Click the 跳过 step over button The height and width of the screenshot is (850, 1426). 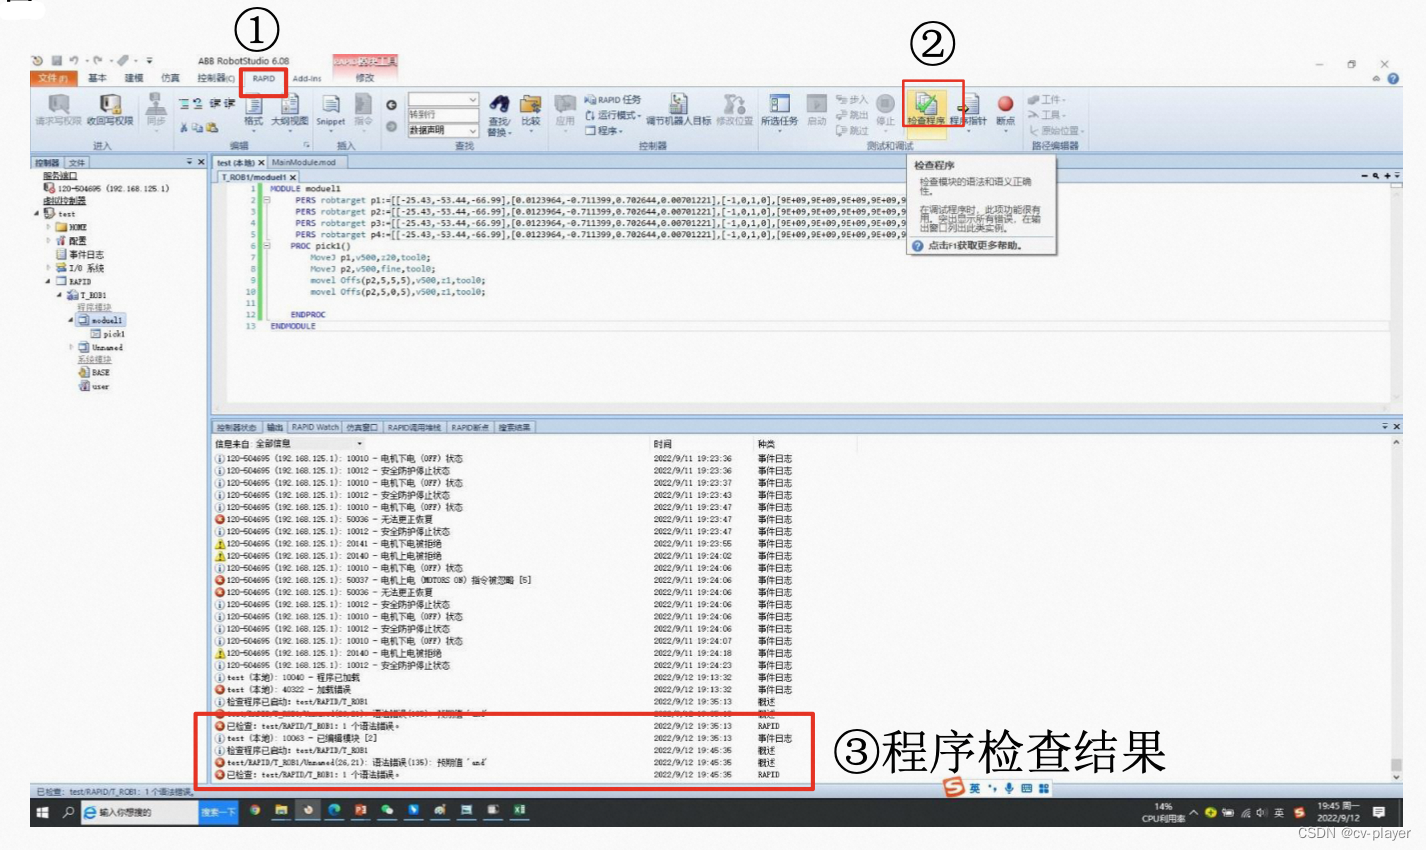[x=852, y=130]
